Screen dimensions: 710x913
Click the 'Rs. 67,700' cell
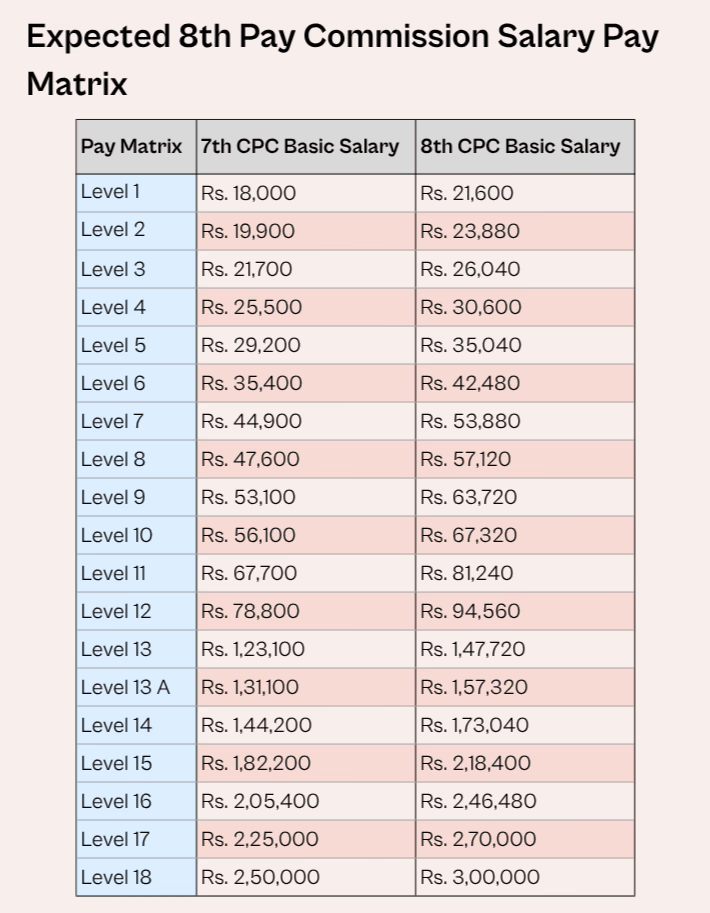click(x=249, y=573)
